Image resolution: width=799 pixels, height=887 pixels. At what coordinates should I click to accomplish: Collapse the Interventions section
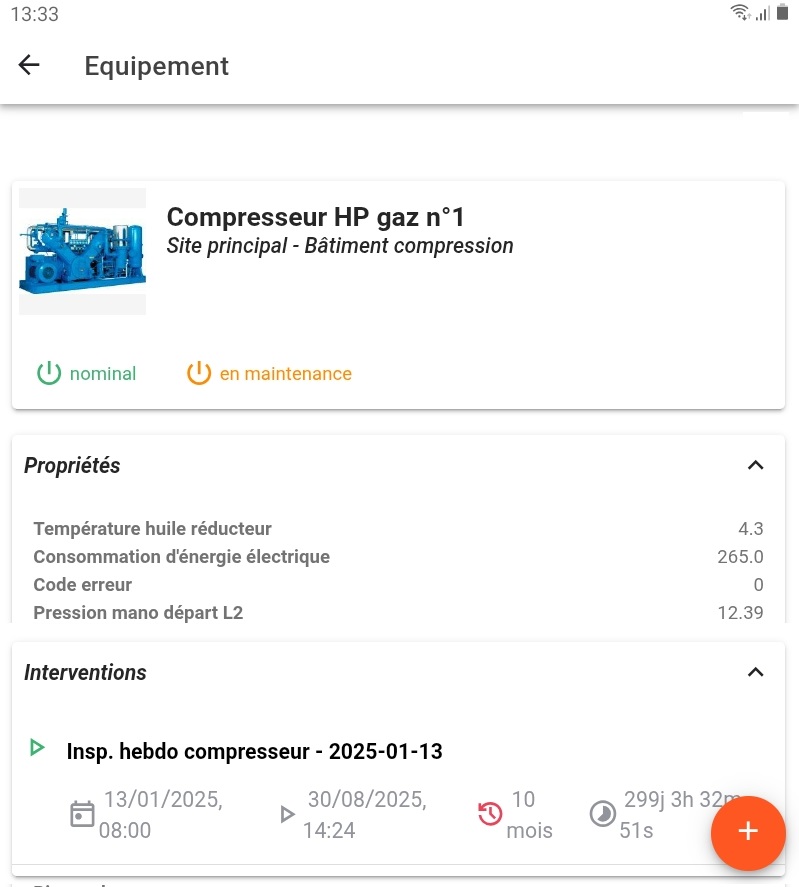pos(755,671)
